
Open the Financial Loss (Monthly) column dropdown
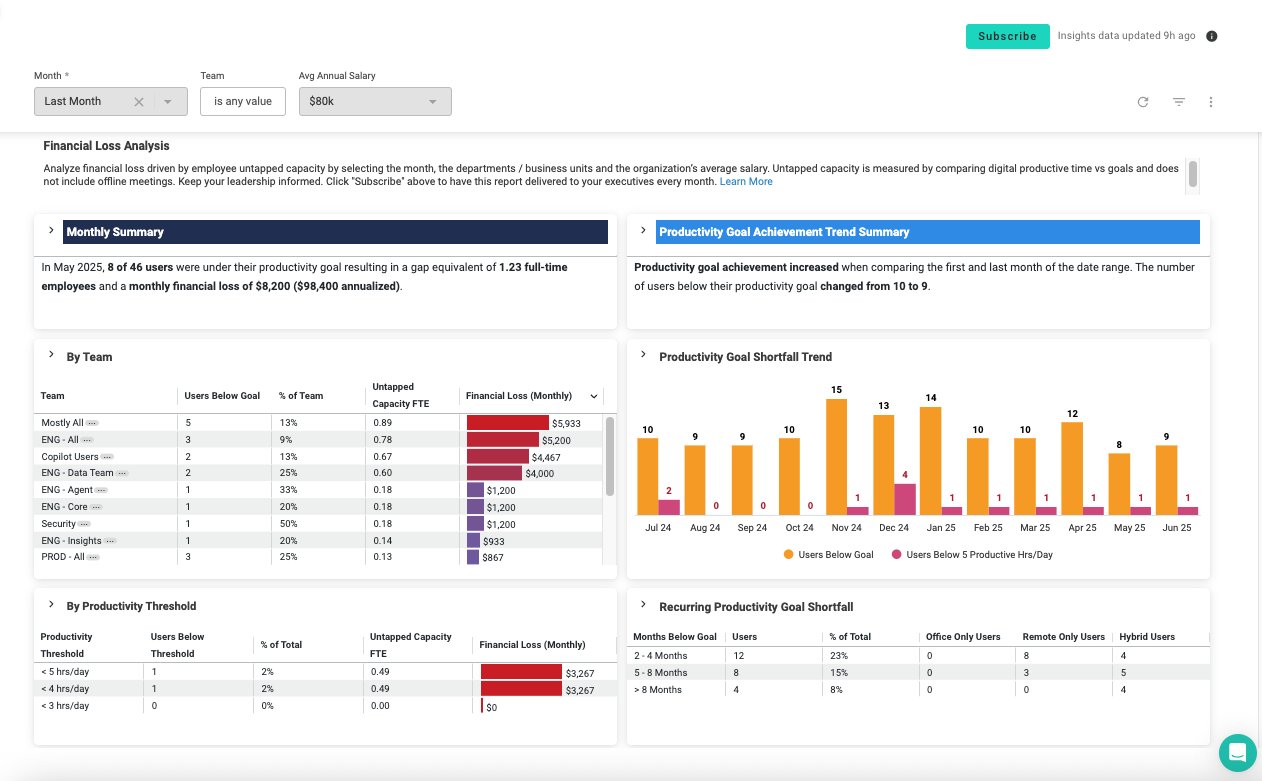coord(594,396)
